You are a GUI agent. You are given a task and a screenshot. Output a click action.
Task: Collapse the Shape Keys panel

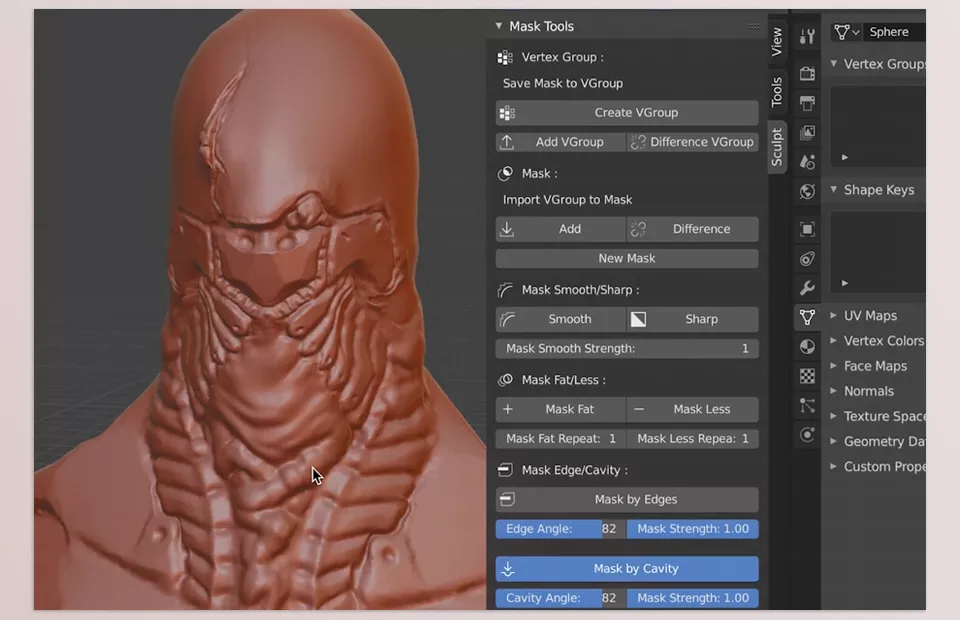coord(834,190)
